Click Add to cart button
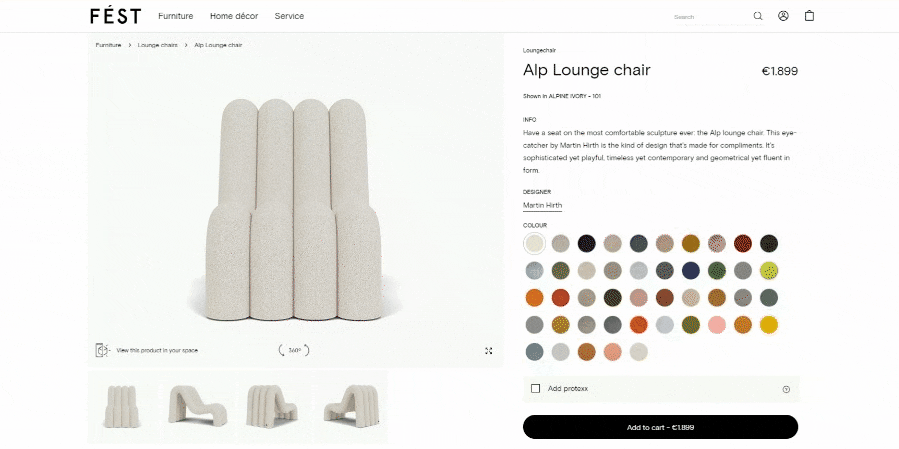This screenshot has width=899, height=449. [x=660, y=427]
